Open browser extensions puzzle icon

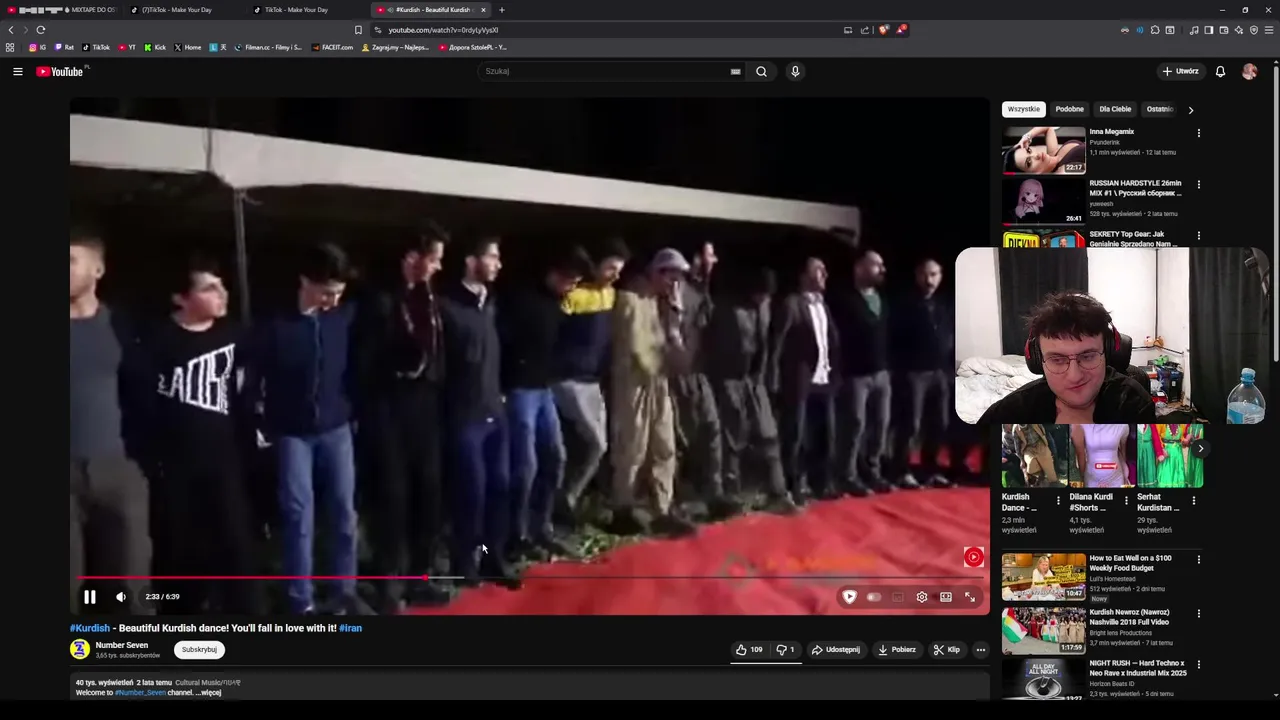[1155, 30]
